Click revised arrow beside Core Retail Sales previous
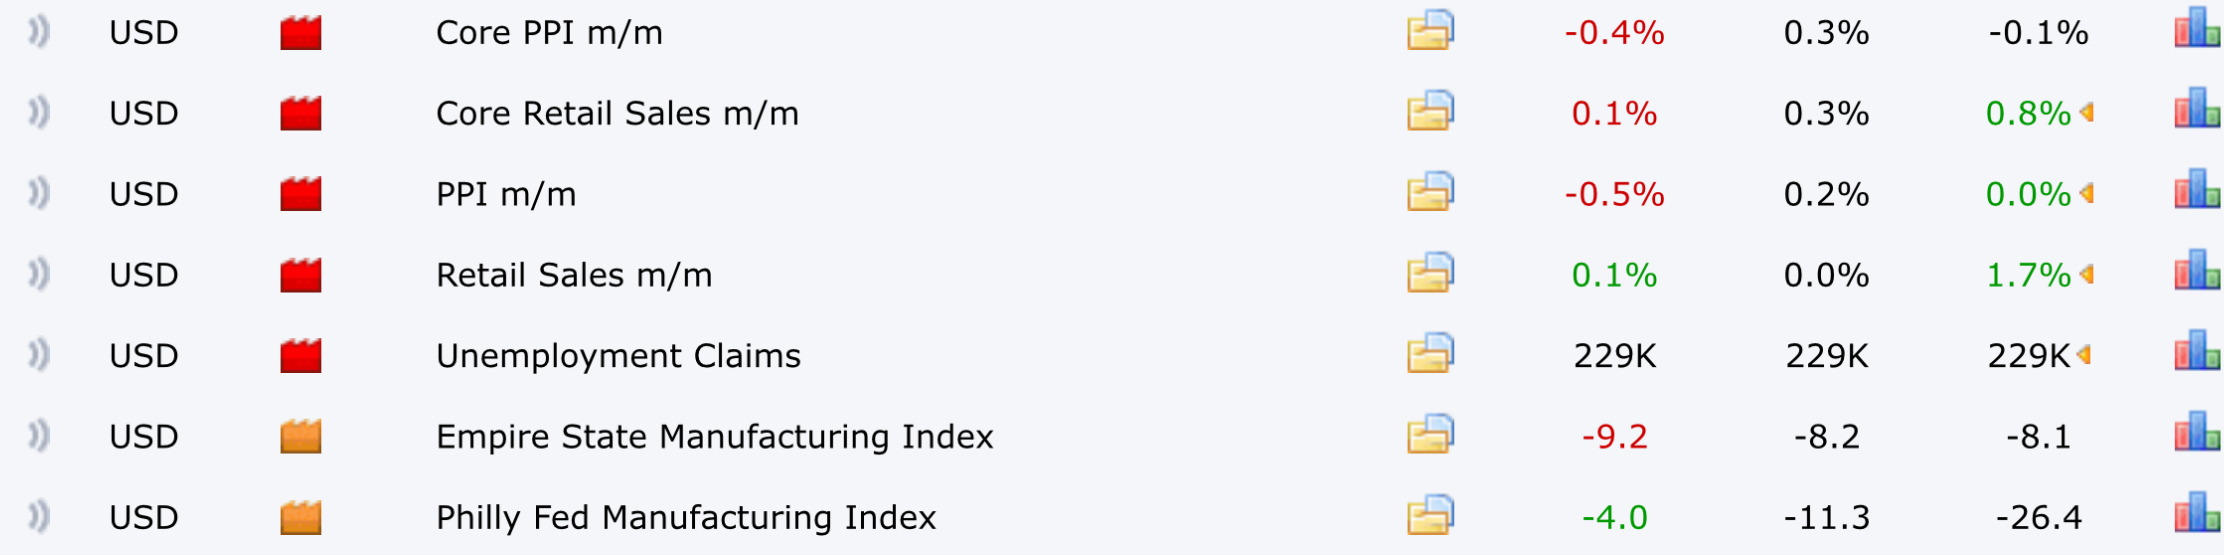The image size is (2224, 555). coord(2086,113)
